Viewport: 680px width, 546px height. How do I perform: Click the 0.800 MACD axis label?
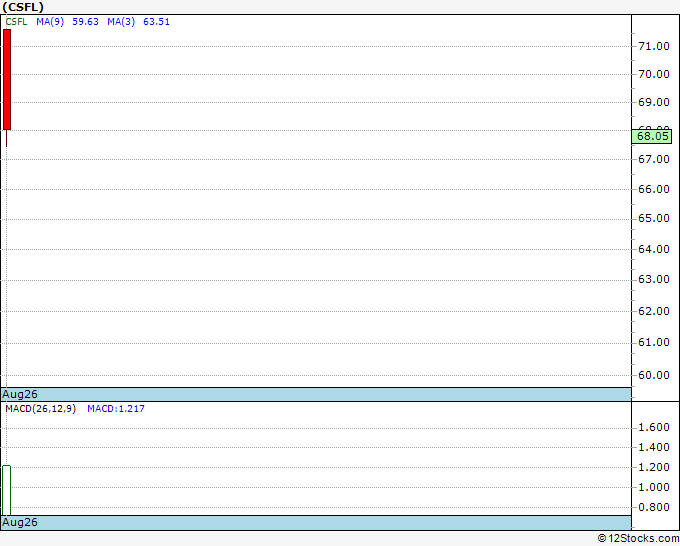pyautogui.click(x=654, y=507)
